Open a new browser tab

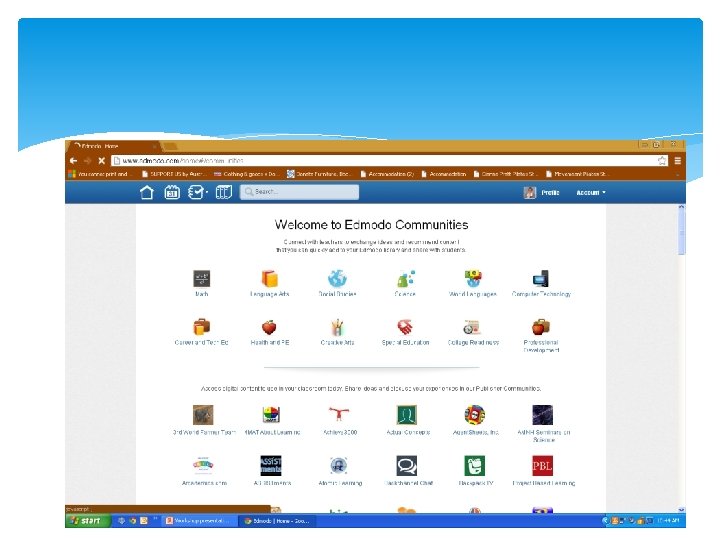(170, 146)
